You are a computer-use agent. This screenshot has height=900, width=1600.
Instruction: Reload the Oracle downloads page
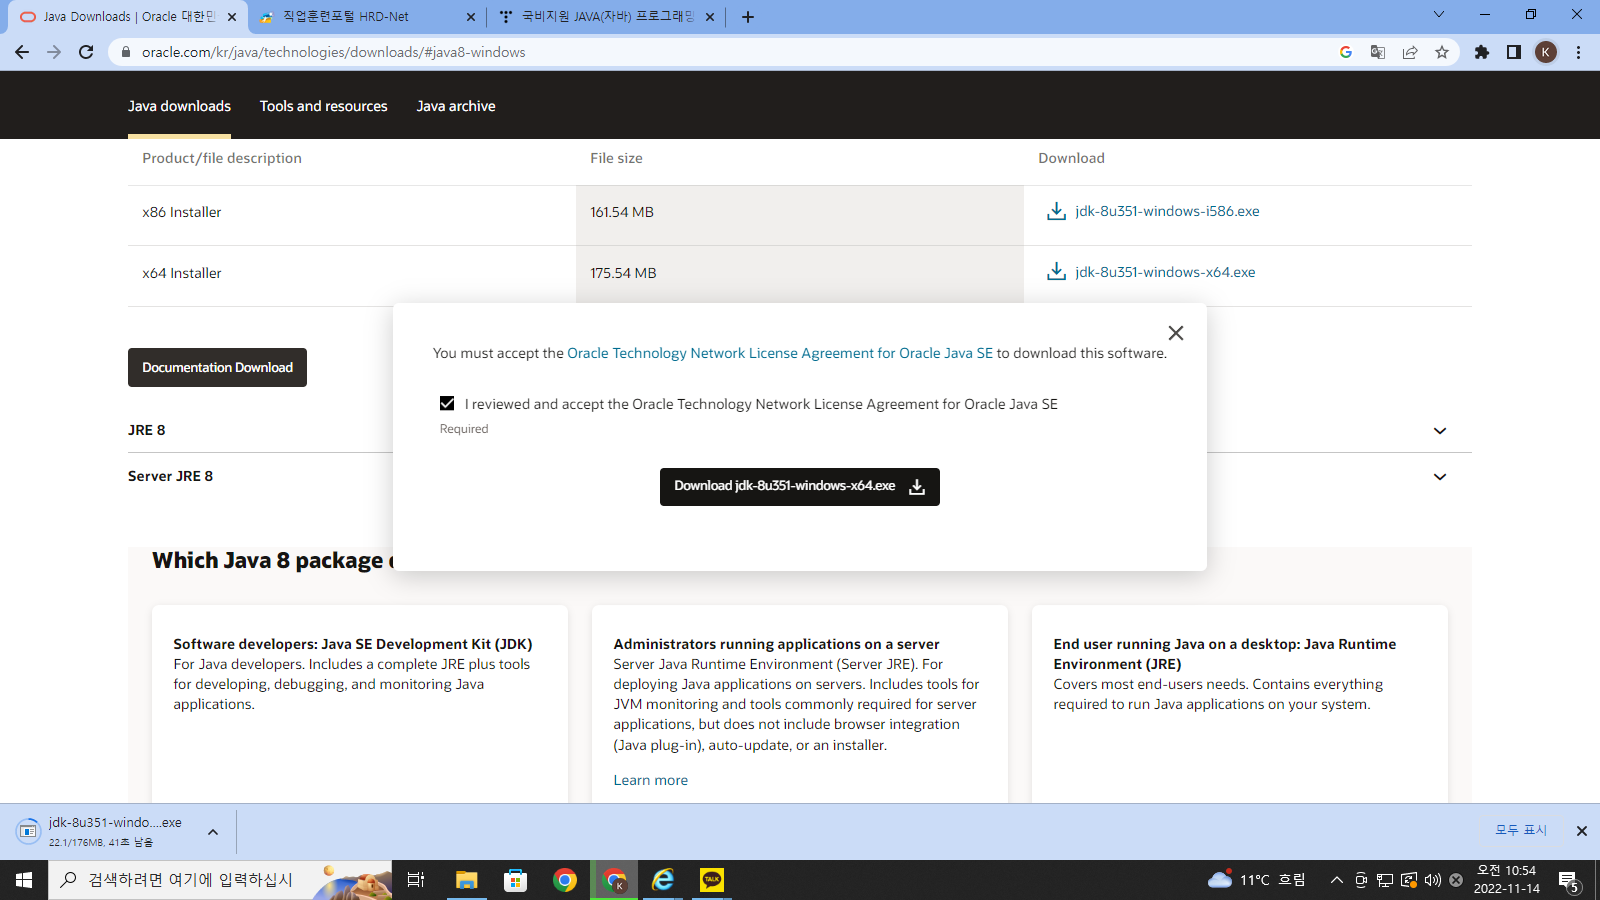[86, 52]
